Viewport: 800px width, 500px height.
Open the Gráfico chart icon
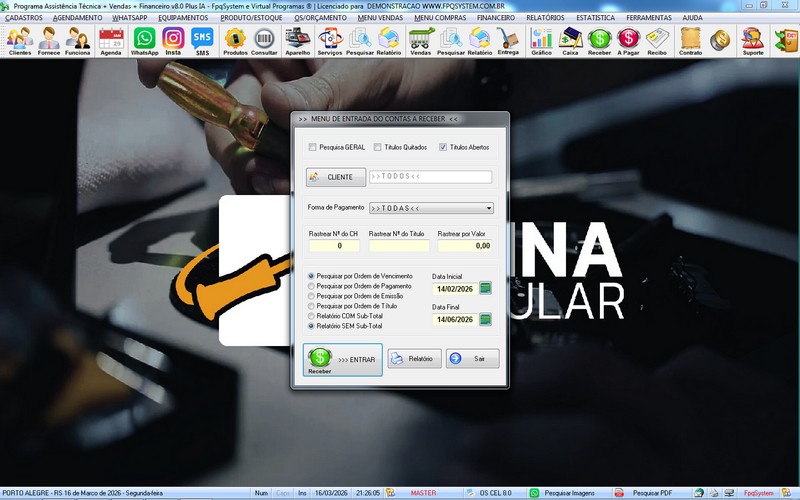coord(541,41)
